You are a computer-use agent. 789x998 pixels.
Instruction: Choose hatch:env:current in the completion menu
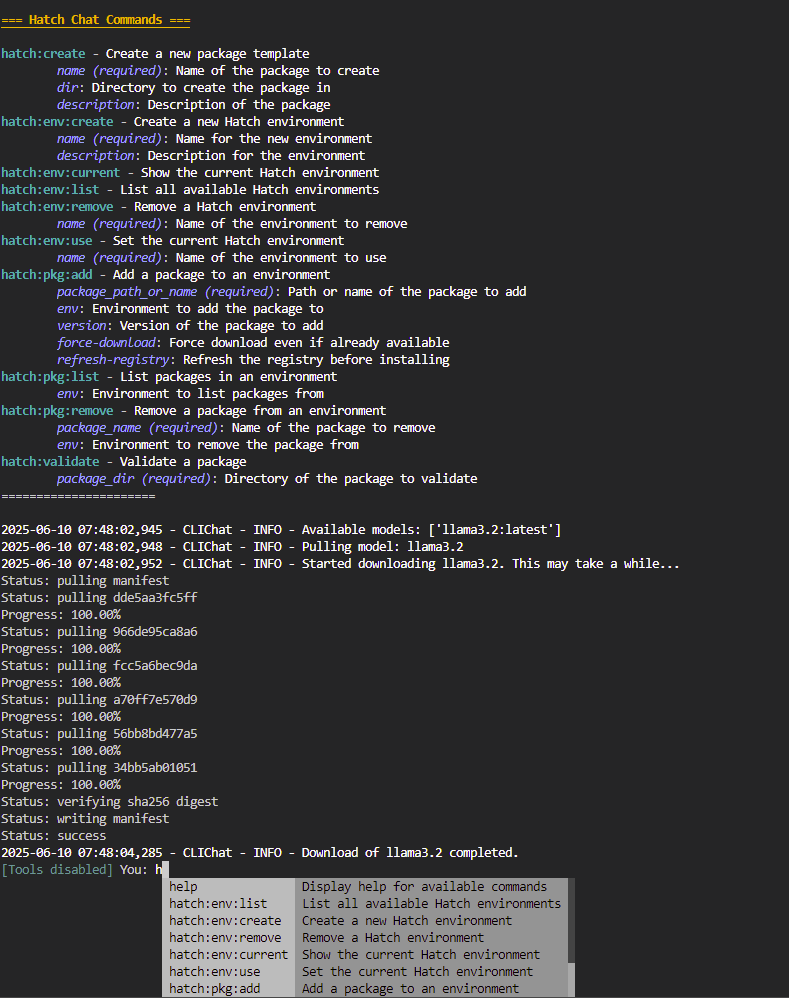(x=229, y=955)
